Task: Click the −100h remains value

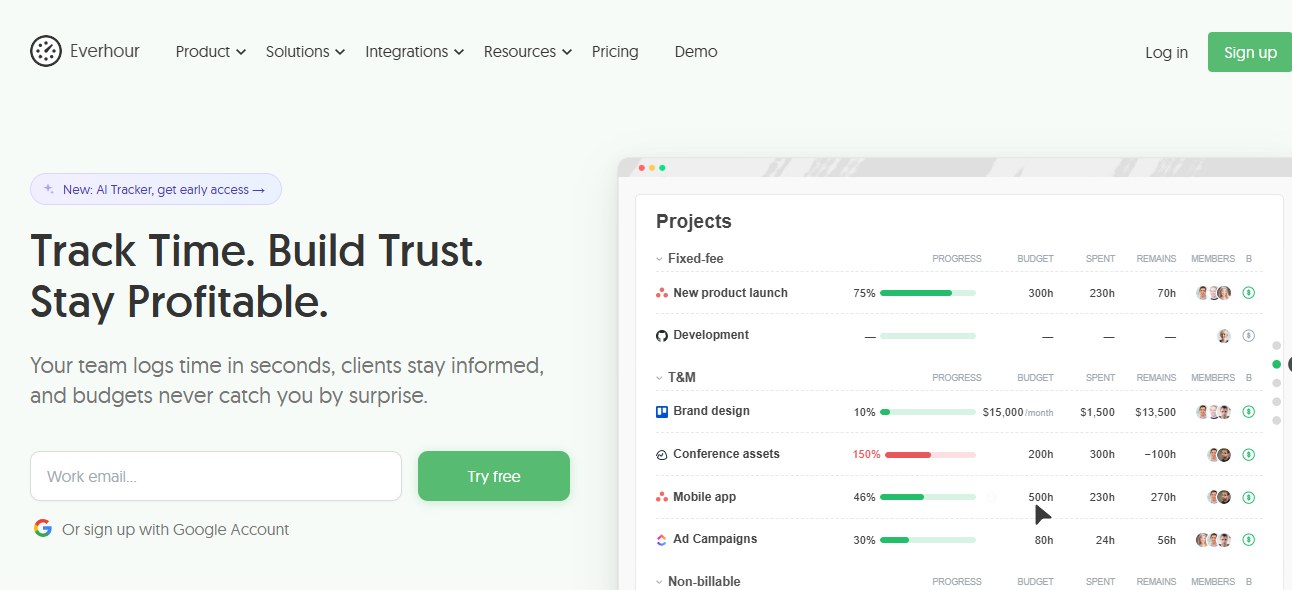Action: pyautogui.click(x=1160, y=454)
